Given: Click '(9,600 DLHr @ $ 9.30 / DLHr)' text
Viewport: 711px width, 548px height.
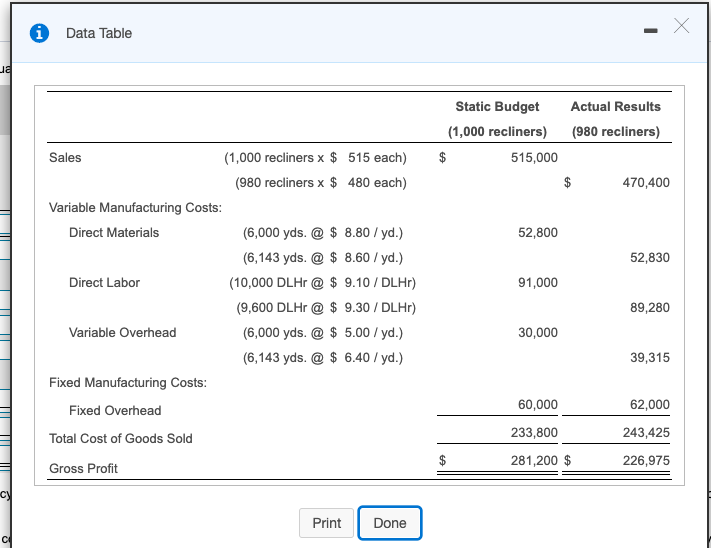Looking at the screenshot, I should click(x=326, y=307).
